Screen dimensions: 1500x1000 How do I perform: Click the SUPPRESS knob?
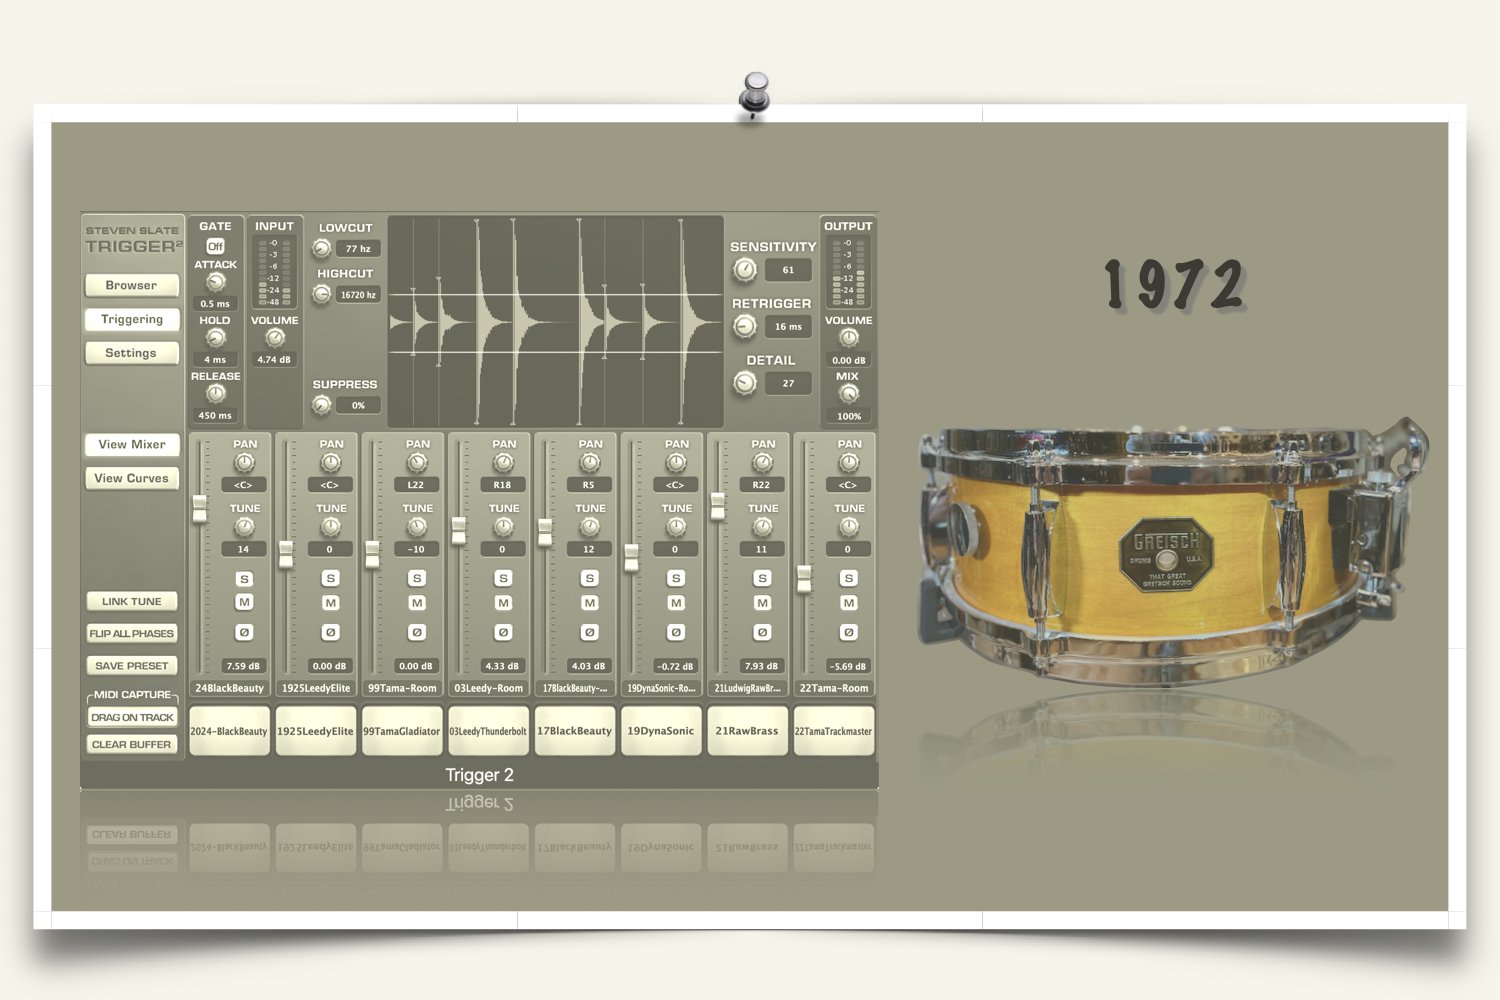pyautogui.click(x=322, y=405)
